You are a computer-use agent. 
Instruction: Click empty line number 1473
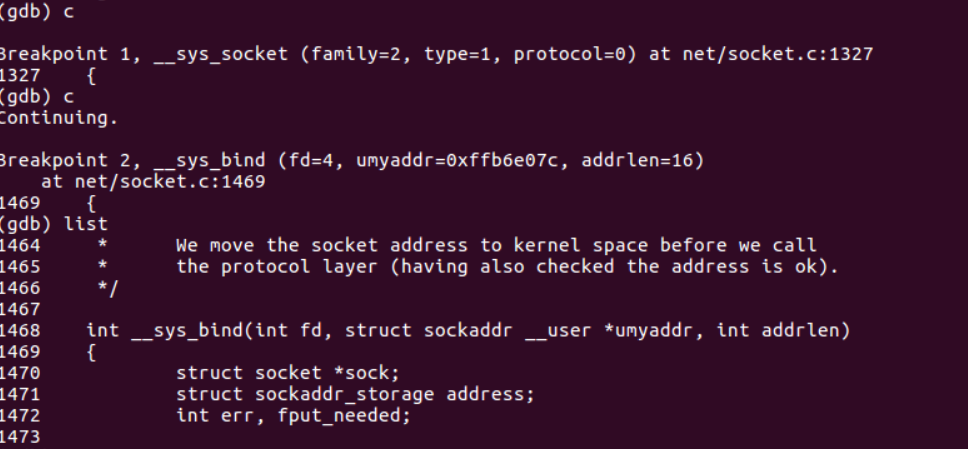[20, 437]
